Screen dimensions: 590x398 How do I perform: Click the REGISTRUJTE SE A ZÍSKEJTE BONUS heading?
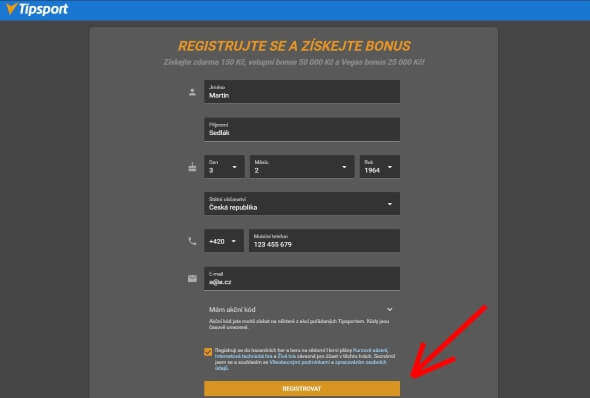[x=294, y=46]
